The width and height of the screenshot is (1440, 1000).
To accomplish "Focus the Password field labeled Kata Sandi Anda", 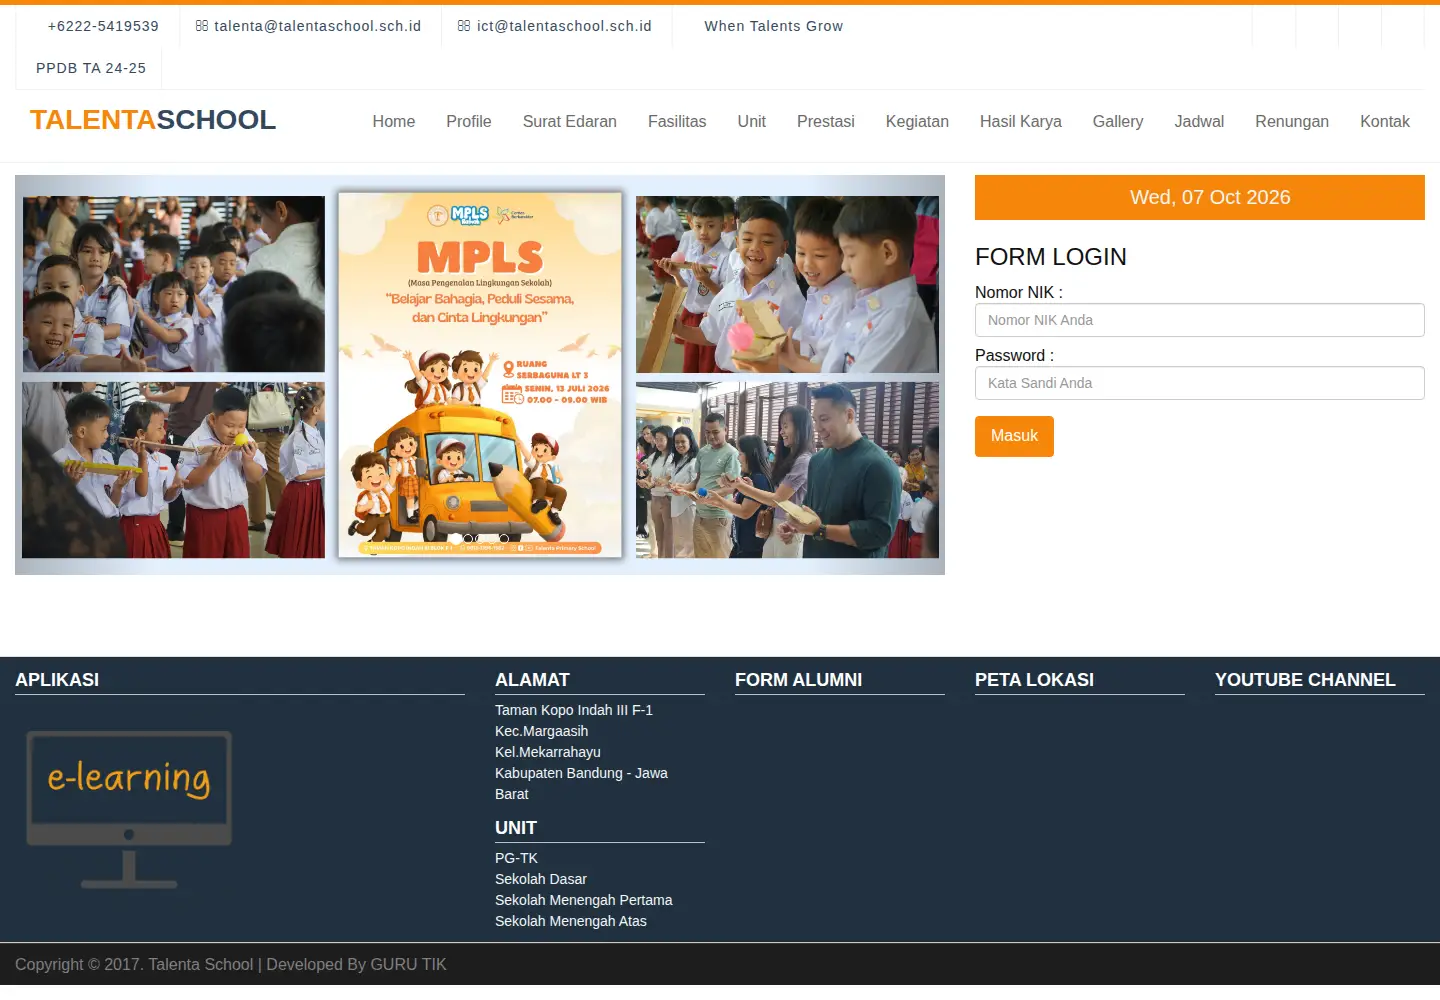I will (1200, 383).
